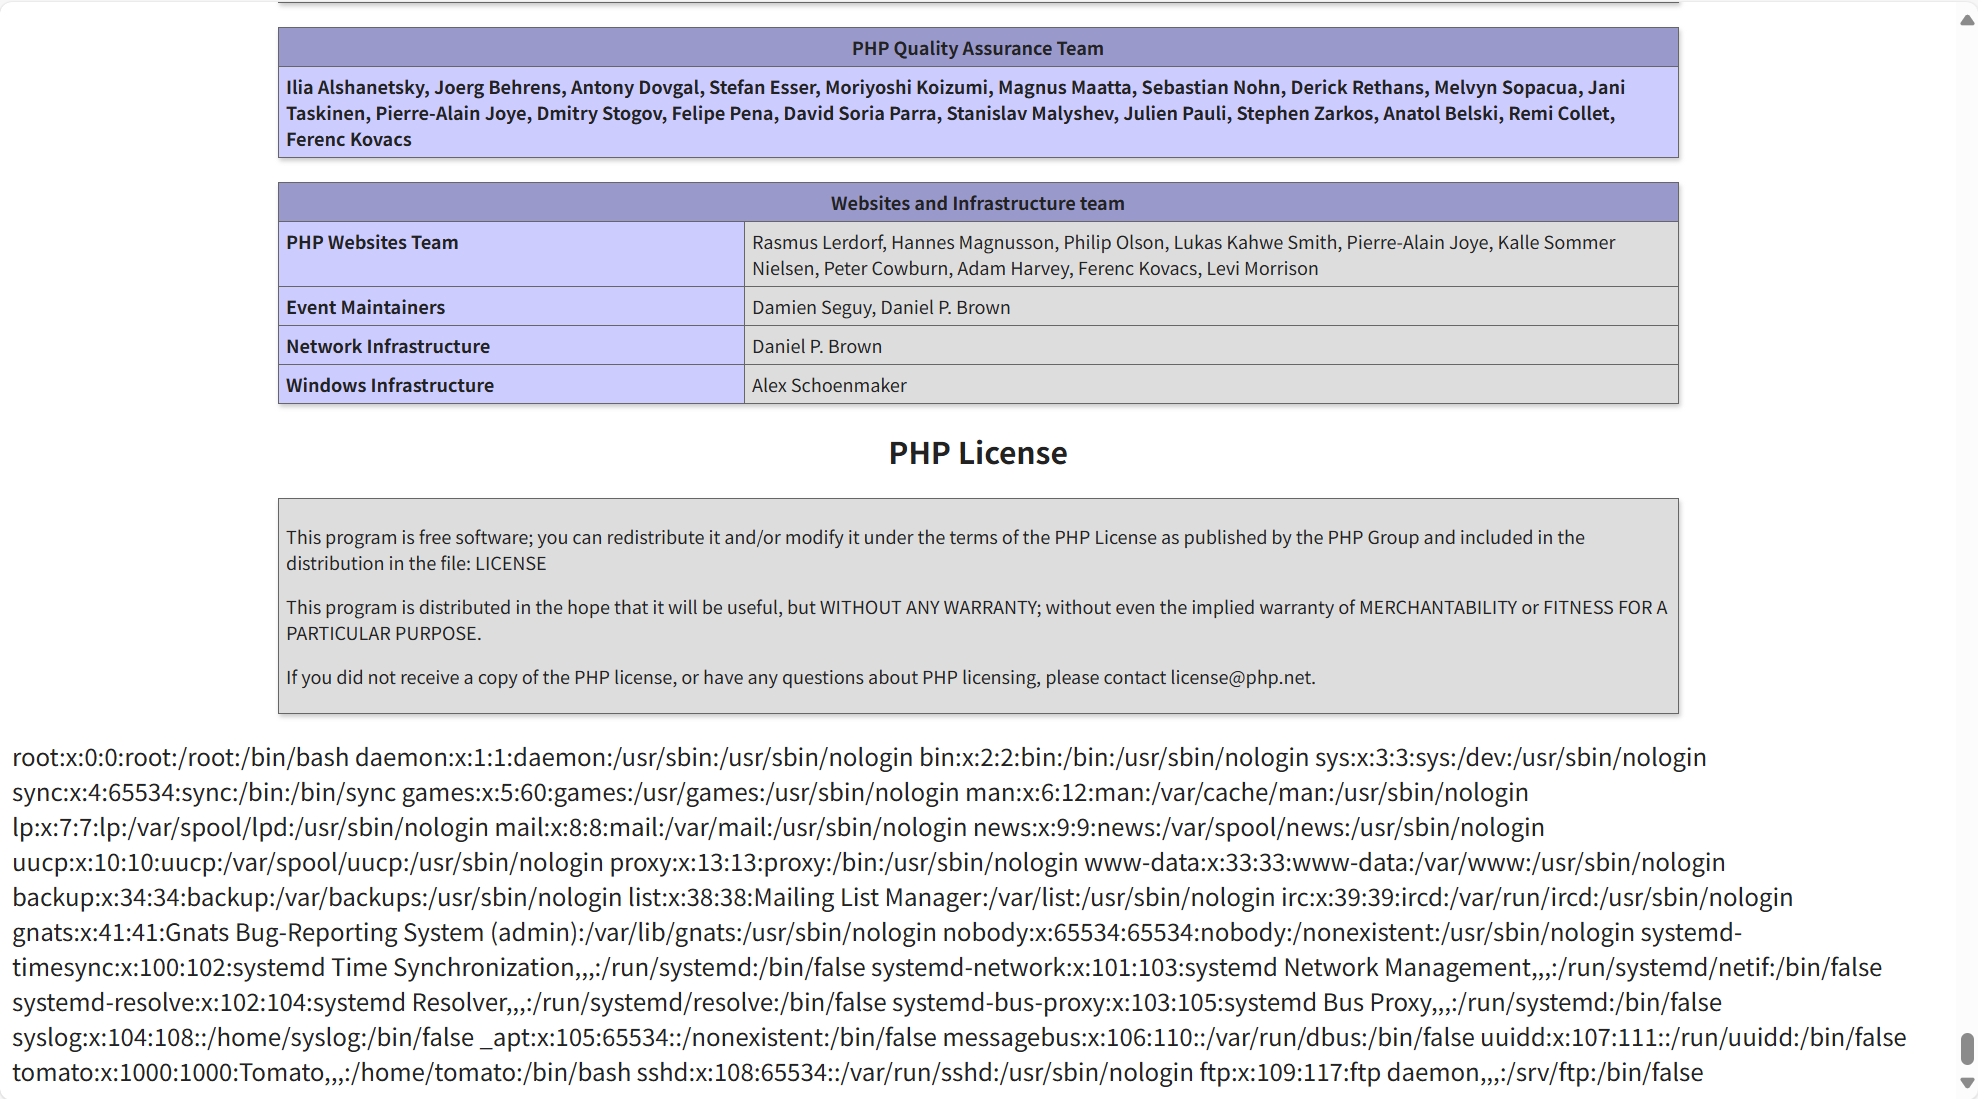Image resolution: width=1978 pixels, height=1099 pixels.
Task: Click the scrollbar down arrow
Action: pyautogui.click(x=1966, y=1083)
